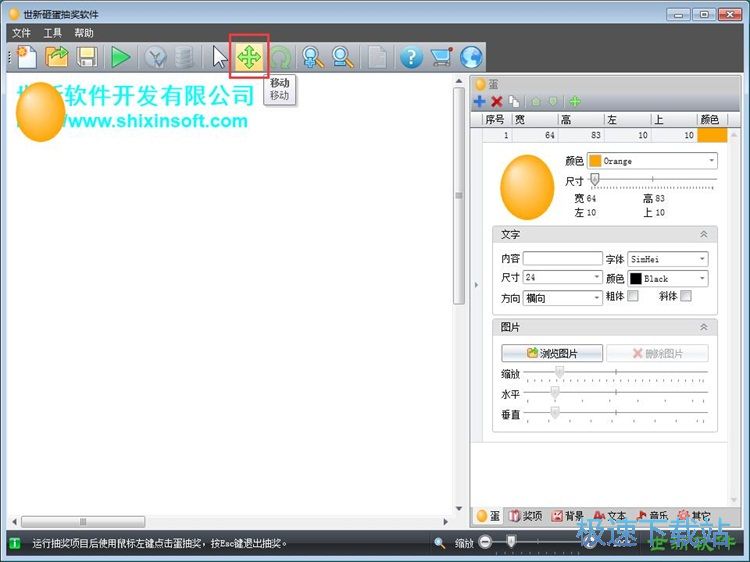Image resolution: width=750 pixels, height=562 pixels.
Task: Click the 内容 text content field
Action: coord(562,259)
